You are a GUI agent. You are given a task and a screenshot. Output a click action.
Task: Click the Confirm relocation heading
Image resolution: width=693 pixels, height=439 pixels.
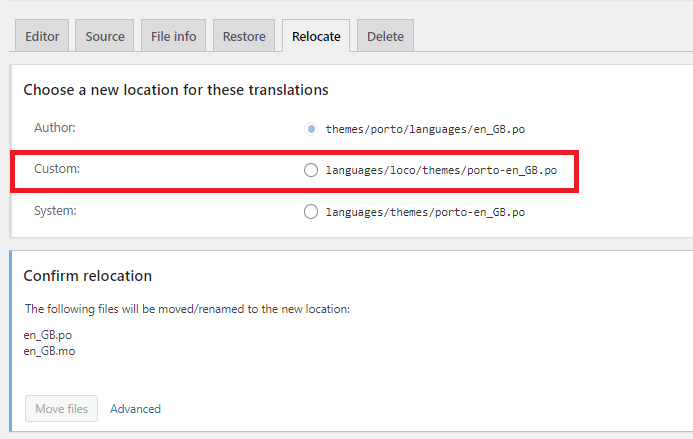pos(88,275)
